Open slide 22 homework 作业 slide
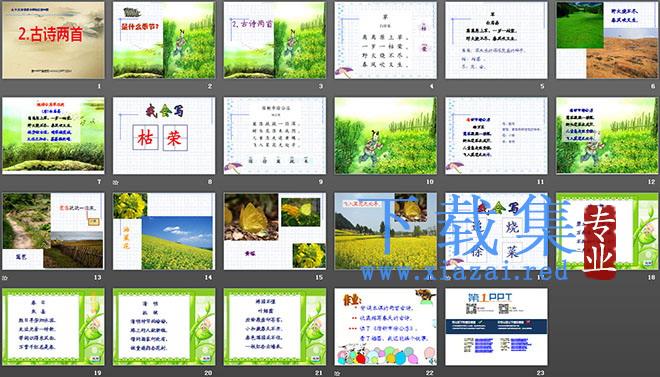 (x=386, y=327)
